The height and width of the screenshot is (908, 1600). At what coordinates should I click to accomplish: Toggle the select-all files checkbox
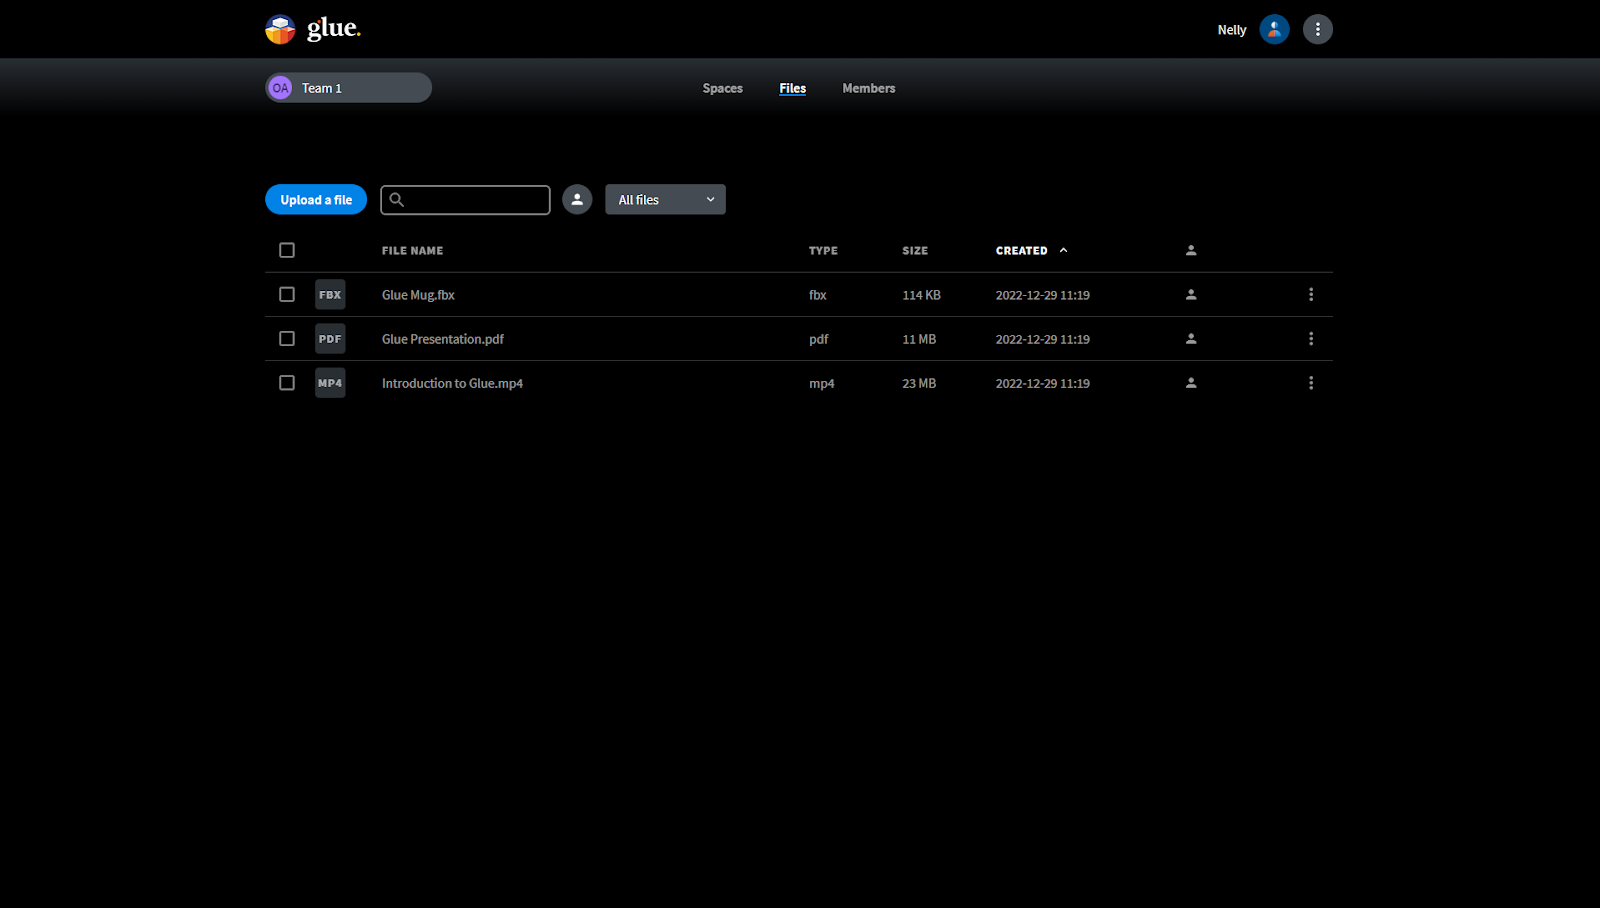[x=287, y=250]
